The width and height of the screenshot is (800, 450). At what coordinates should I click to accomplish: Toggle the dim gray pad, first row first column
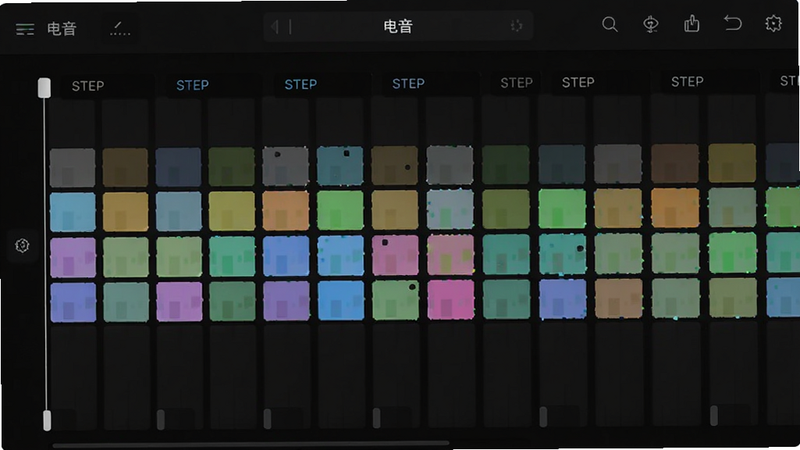(x=72, y=168)
